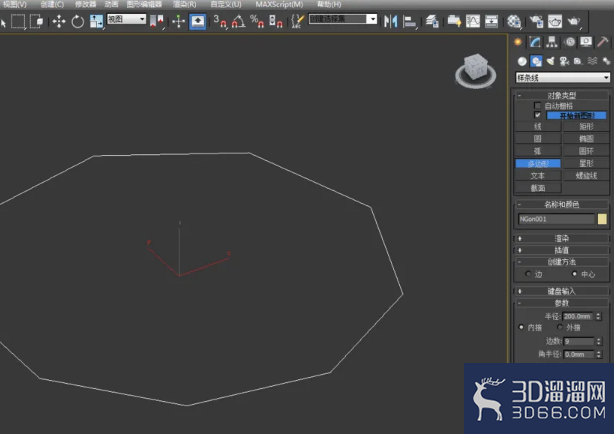Viewport: 614px width, 434px height.
Task: Select the rectangular selection region tool
Action: 18,21
